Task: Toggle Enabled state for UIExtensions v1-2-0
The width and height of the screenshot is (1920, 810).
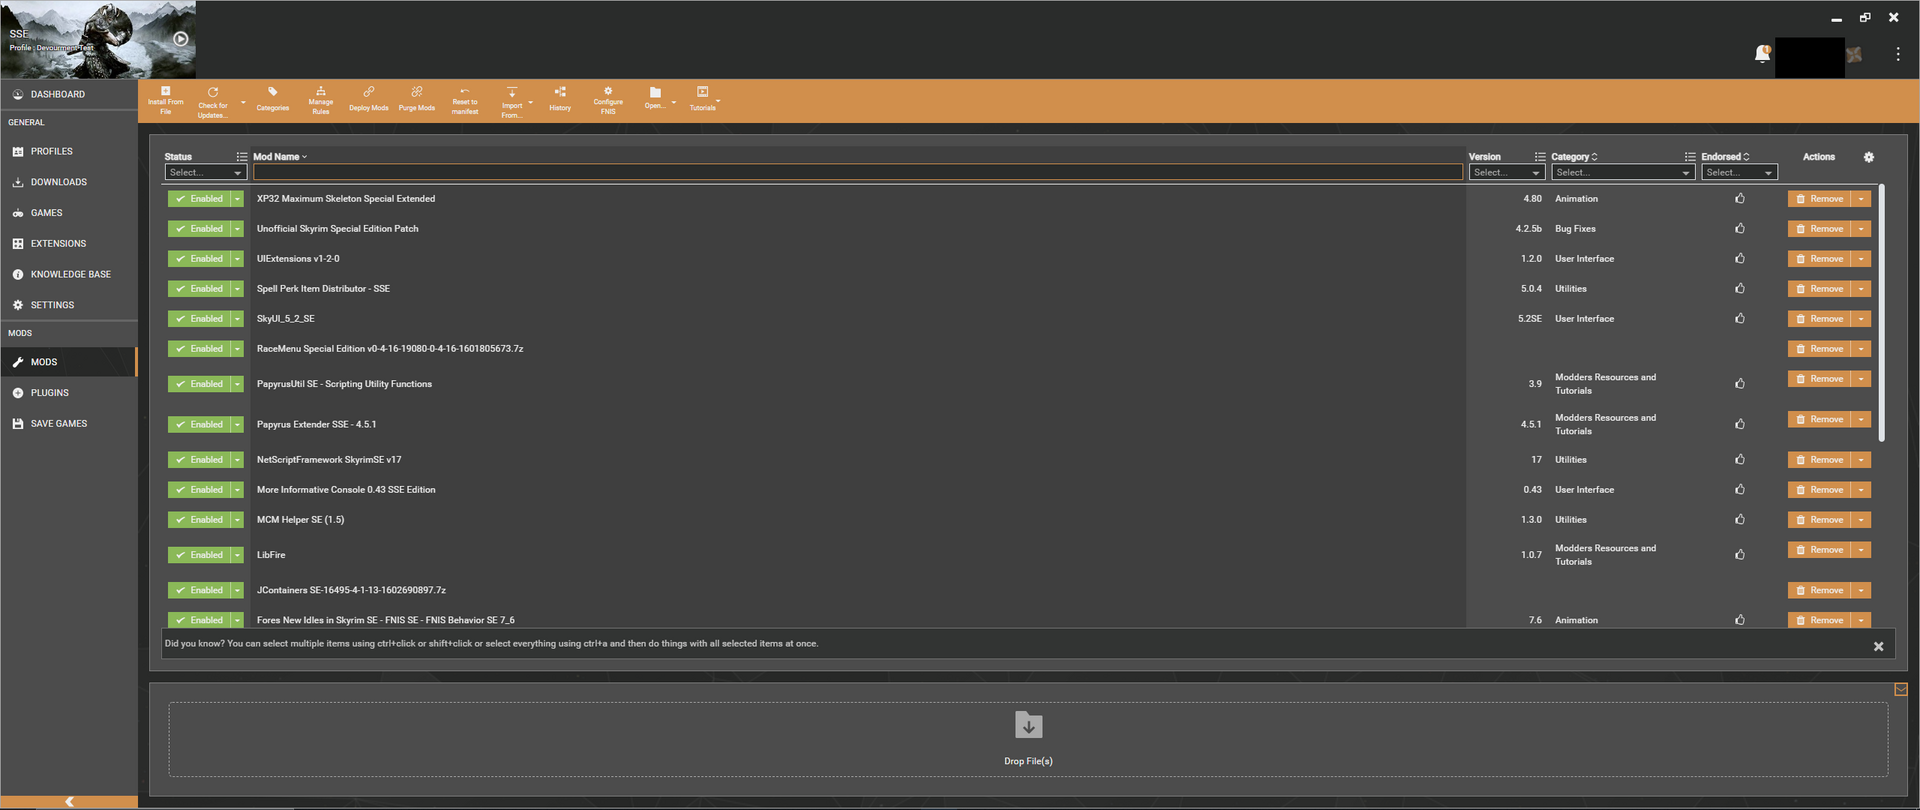Action: coord(199,259)
